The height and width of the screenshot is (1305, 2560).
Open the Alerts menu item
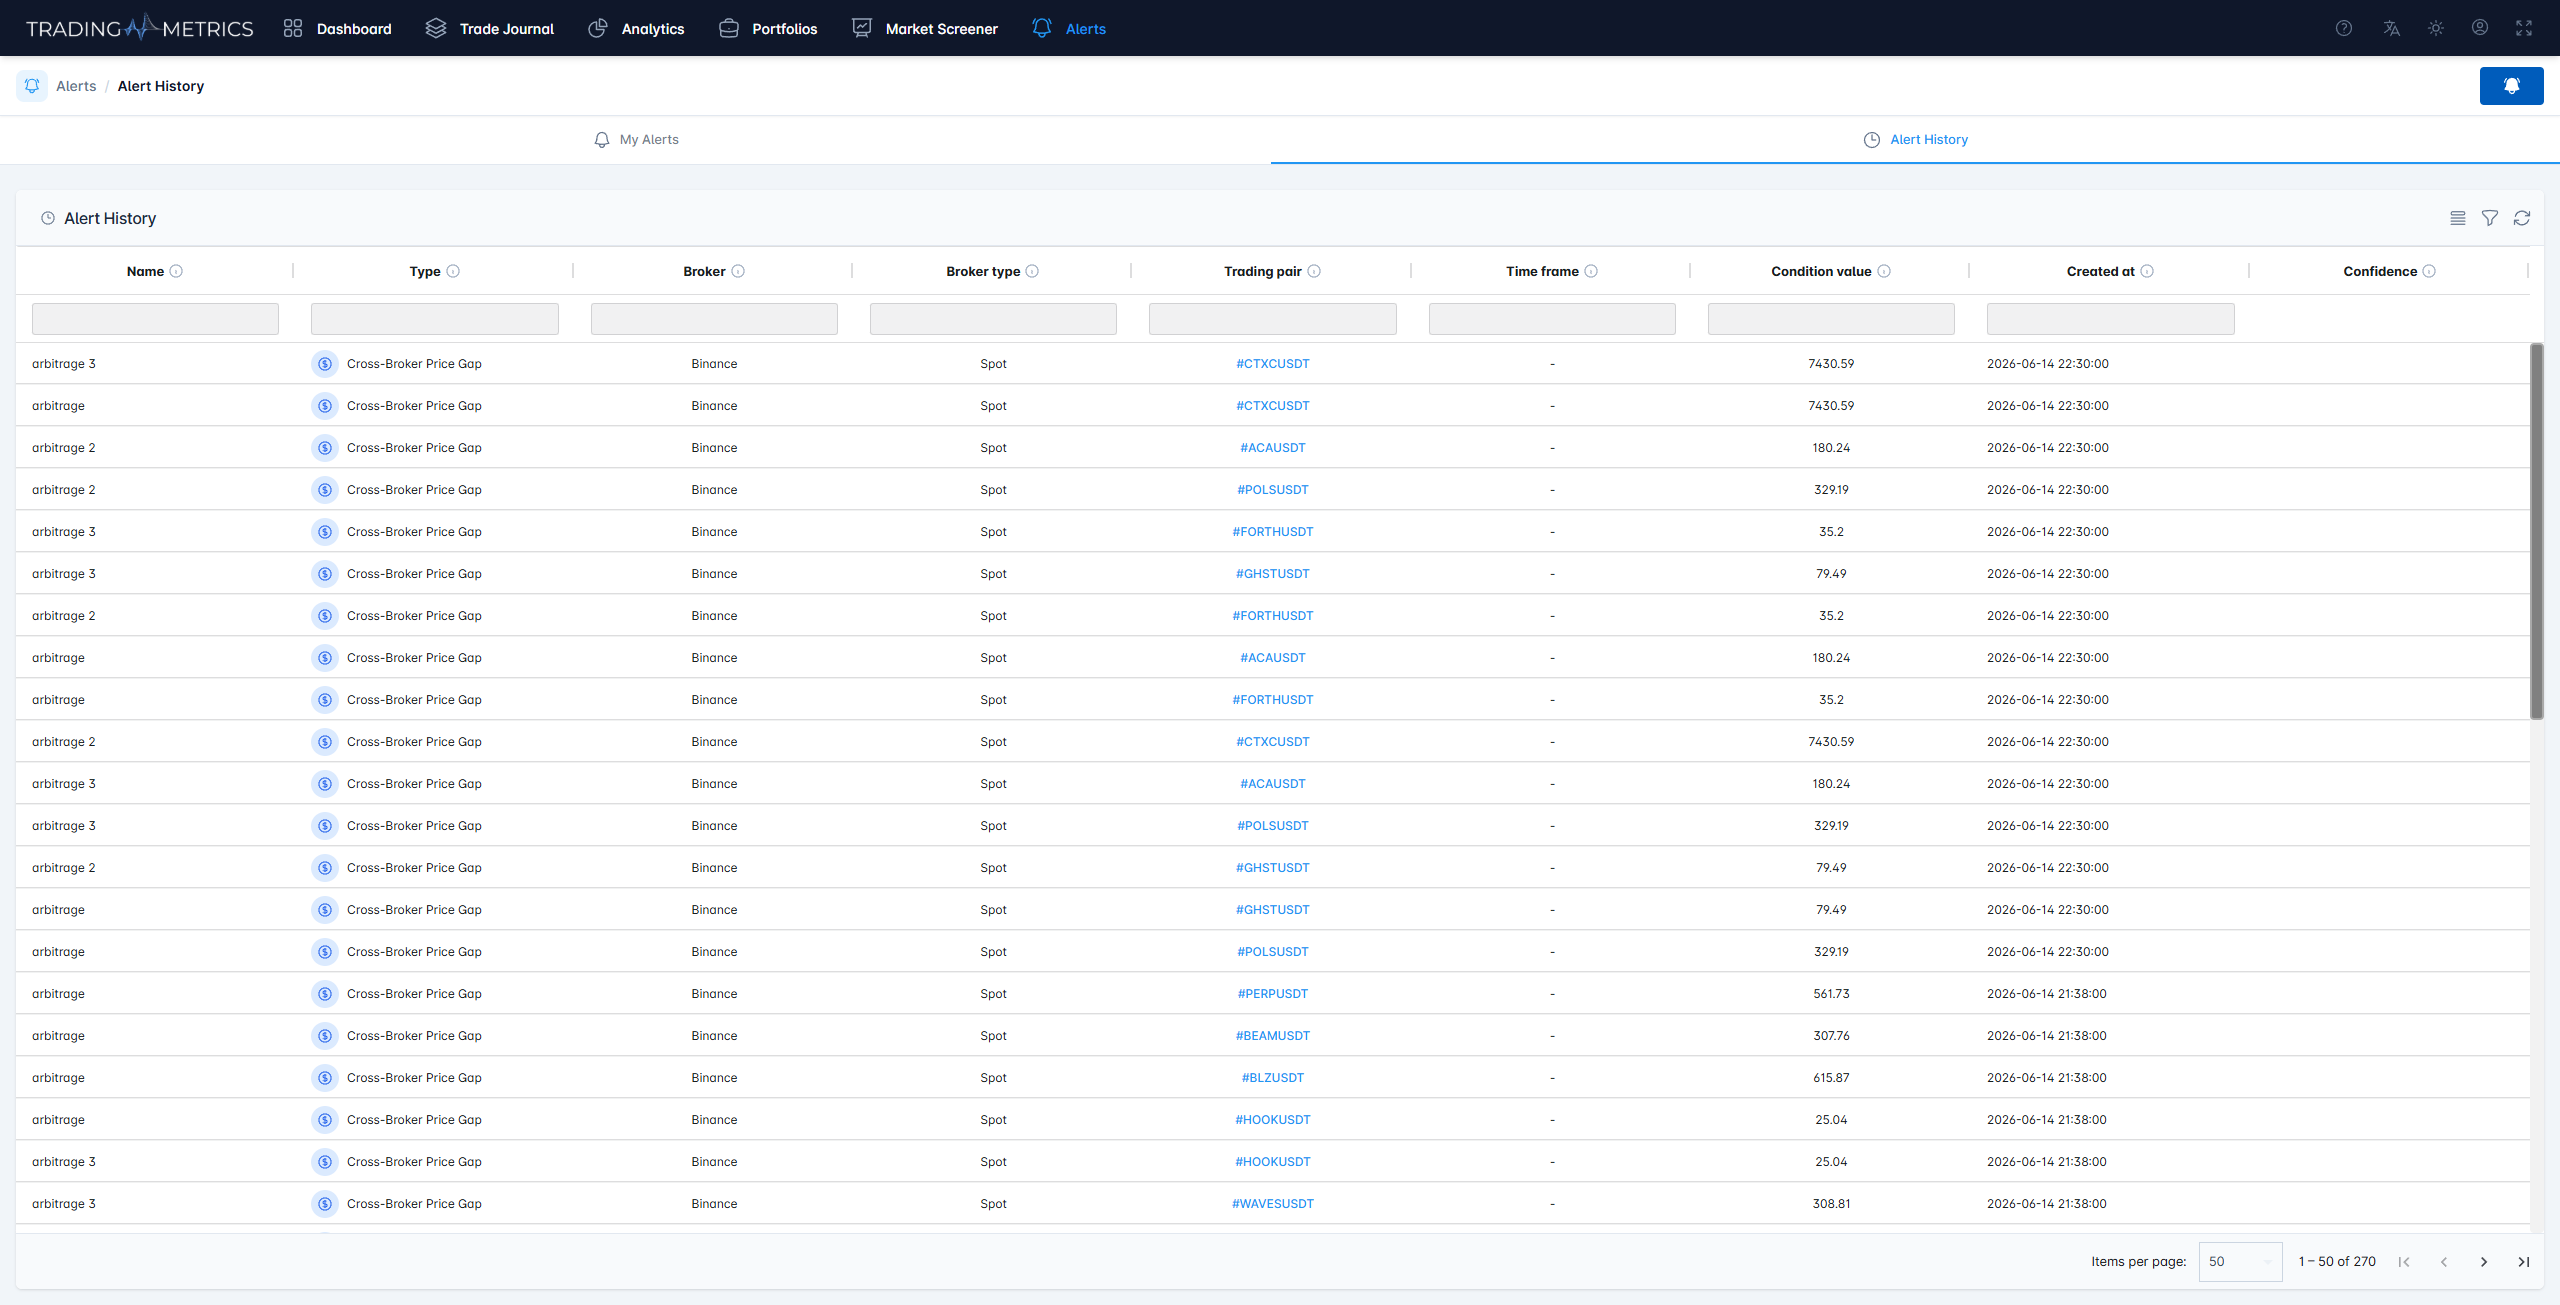[1069, 28]
